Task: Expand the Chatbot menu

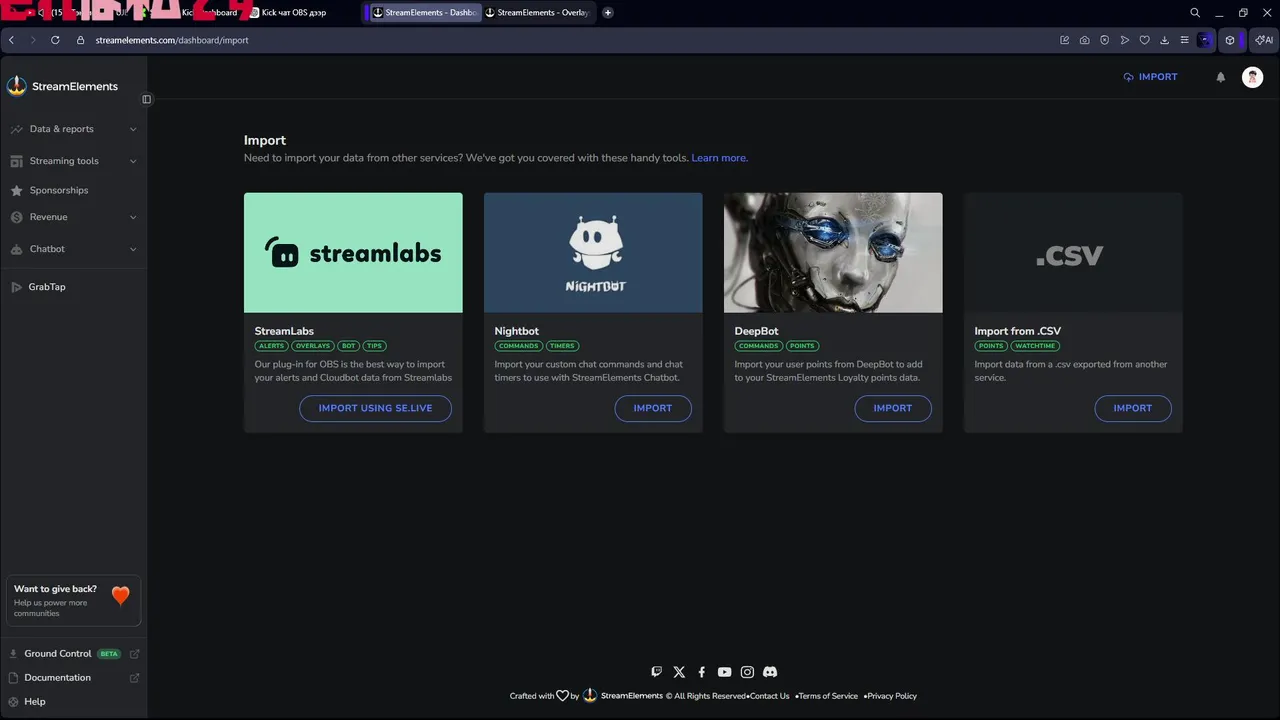Action: click(73, 249)
